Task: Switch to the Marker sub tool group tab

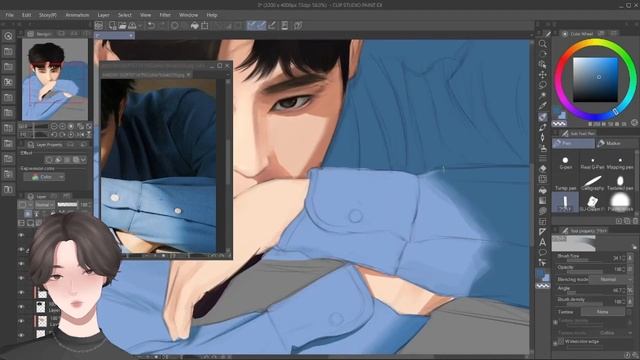Action: pyautogui.click(x=617, y=143)
